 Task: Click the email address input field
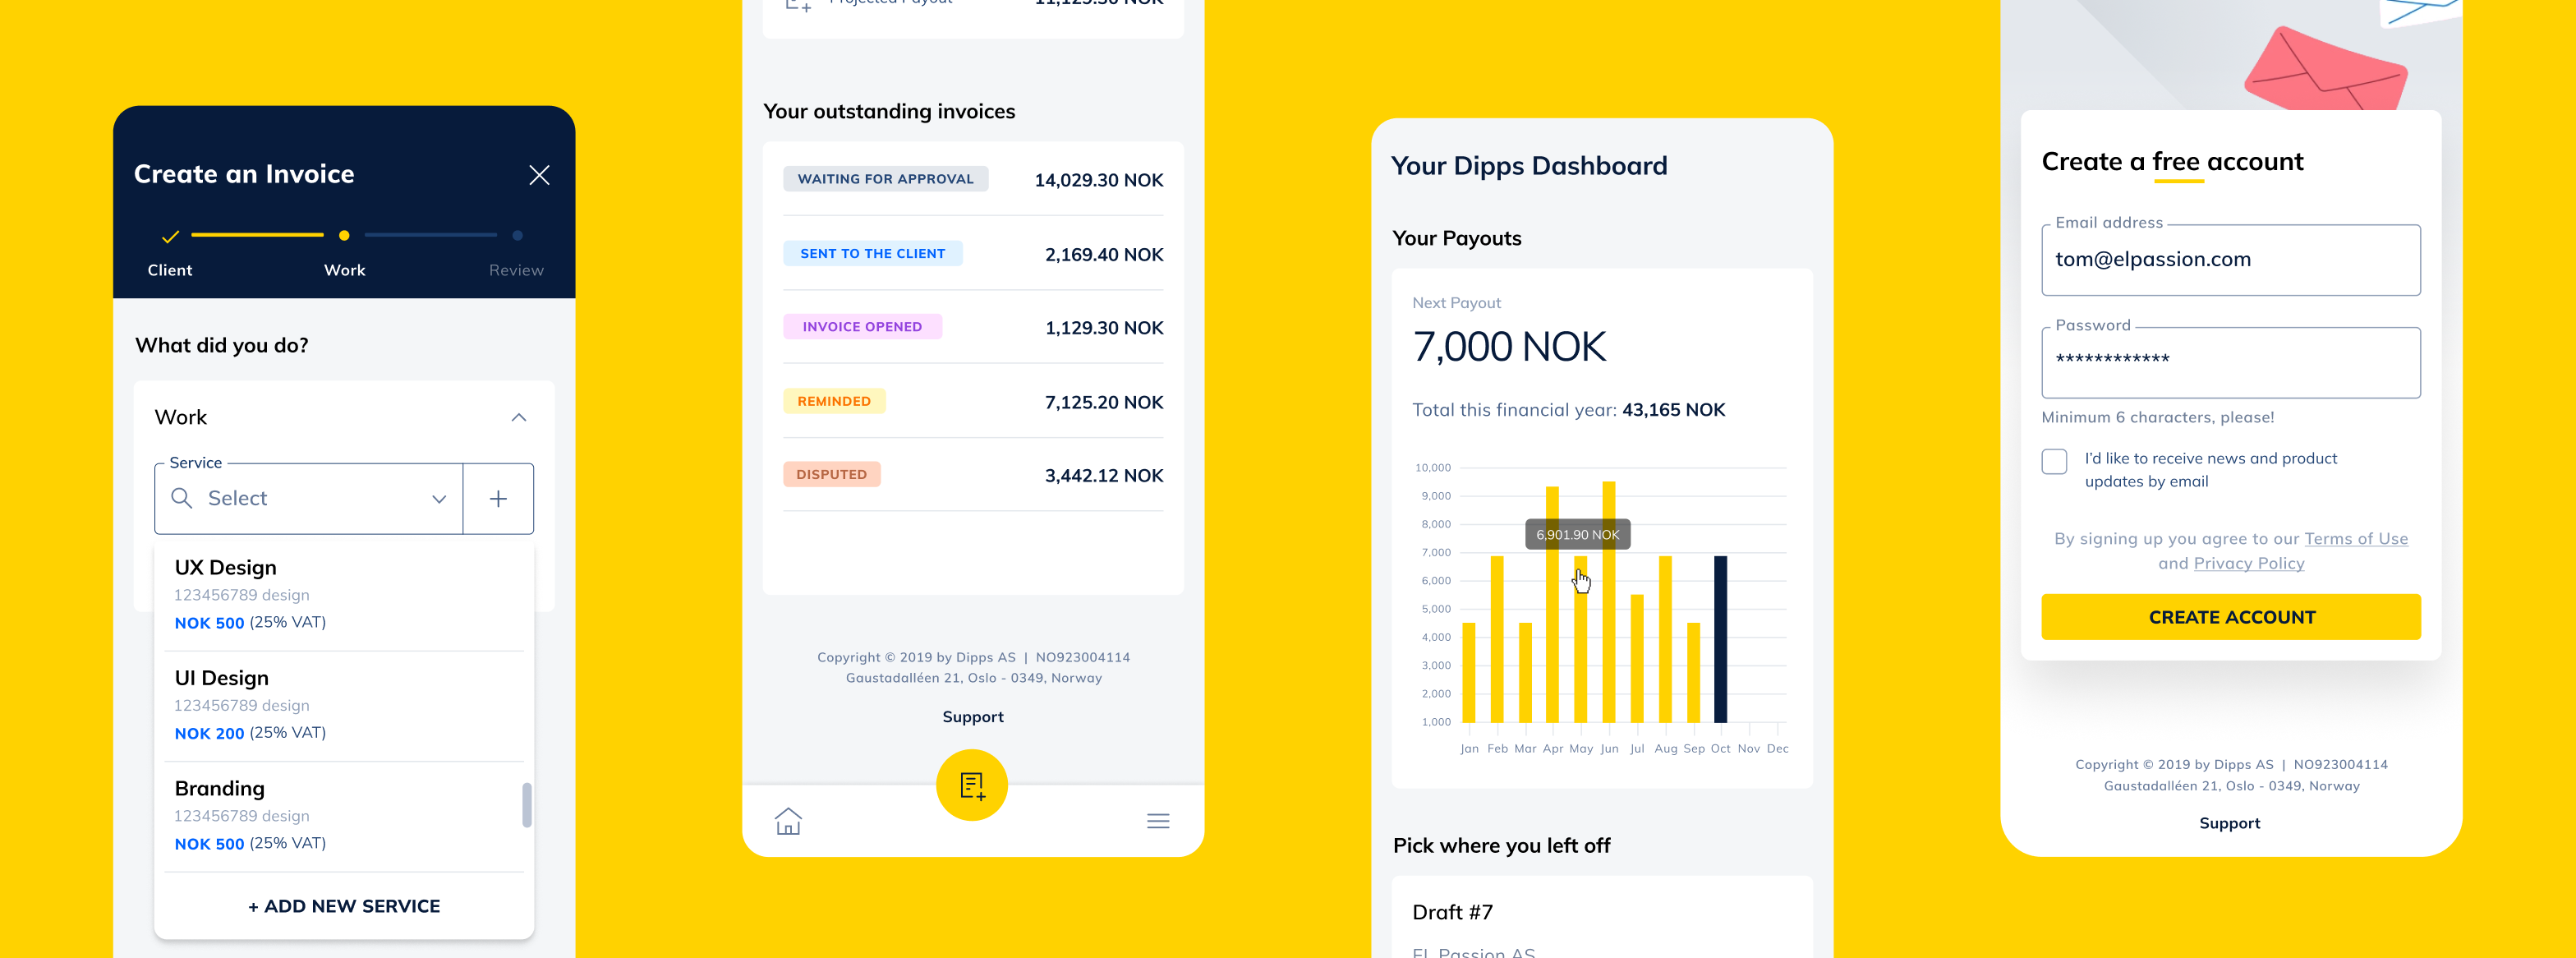click(x=2231, y=258)
